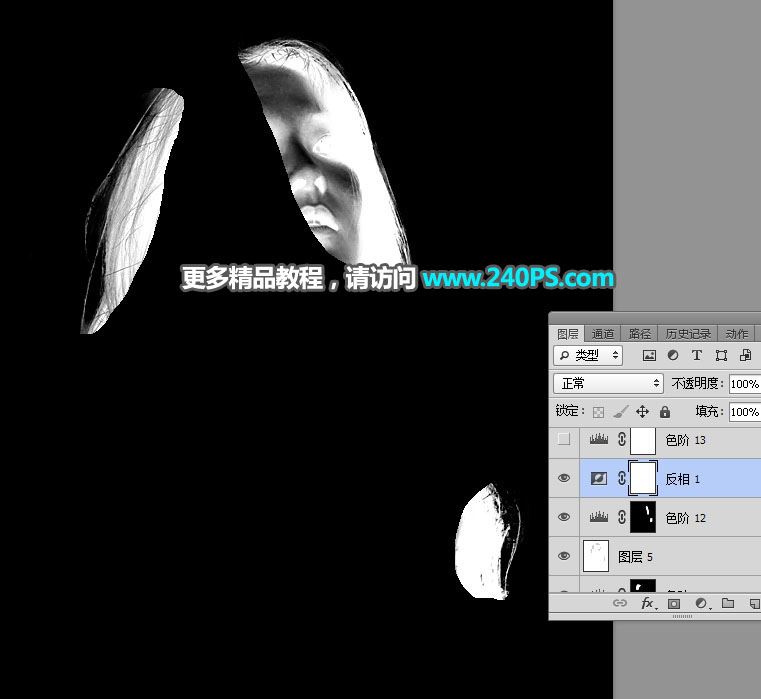Select the 反相 1 layer name
Screen dimensions: 761x699
click(x=683, y=479)
